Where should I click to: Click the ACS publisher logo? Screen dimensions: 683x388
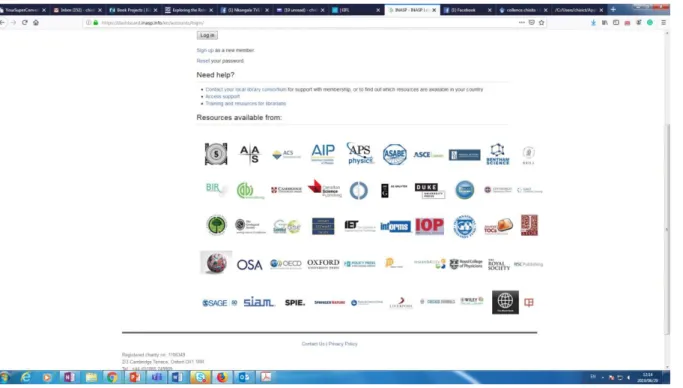(286, 154)
